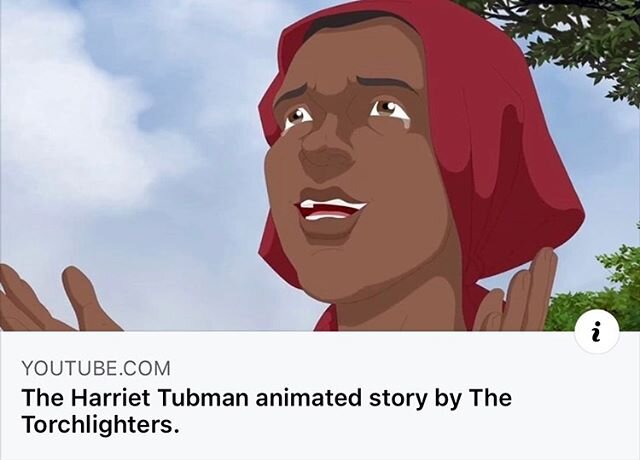This screenshot has width=640, height=460.
Task: Click the info icon on link preview
Action: 597,332
